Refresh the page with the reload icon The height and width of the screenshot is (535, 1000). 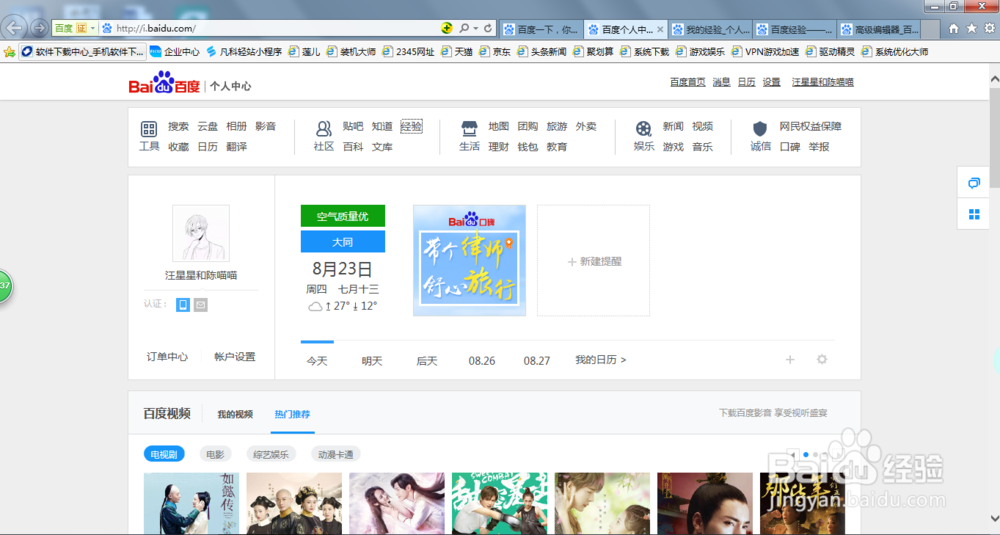pyautogui.click(x=488, y=28)
